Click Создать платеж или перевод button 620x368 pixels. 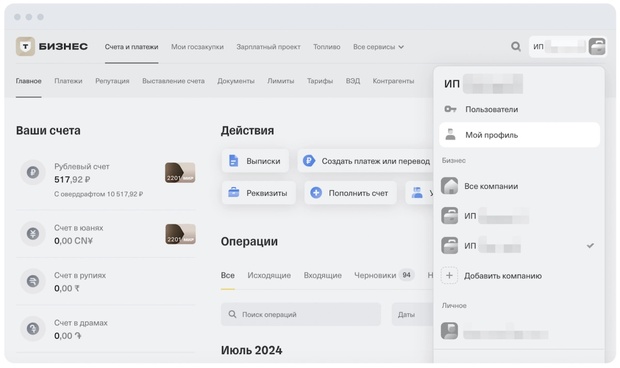tap(366, 161)
